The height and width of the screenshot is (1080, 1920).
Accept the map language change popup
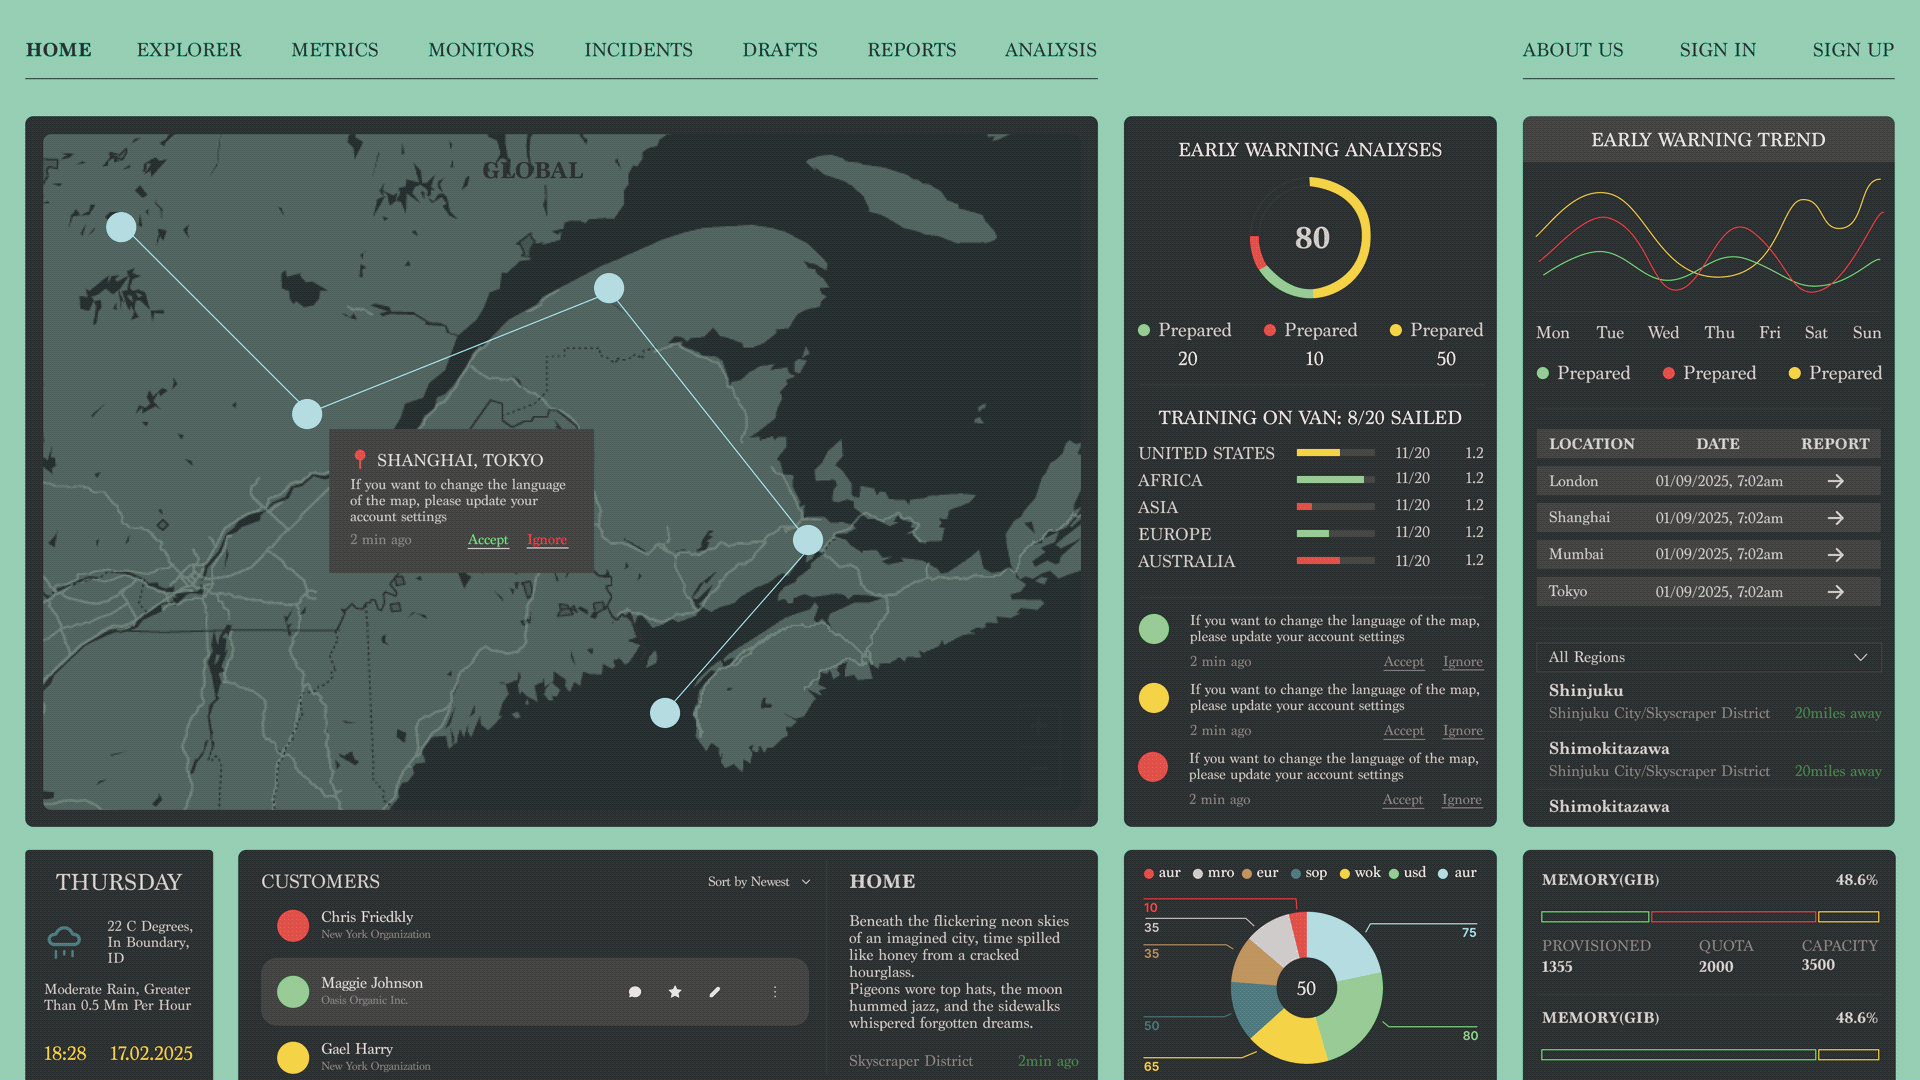(488, 539)
